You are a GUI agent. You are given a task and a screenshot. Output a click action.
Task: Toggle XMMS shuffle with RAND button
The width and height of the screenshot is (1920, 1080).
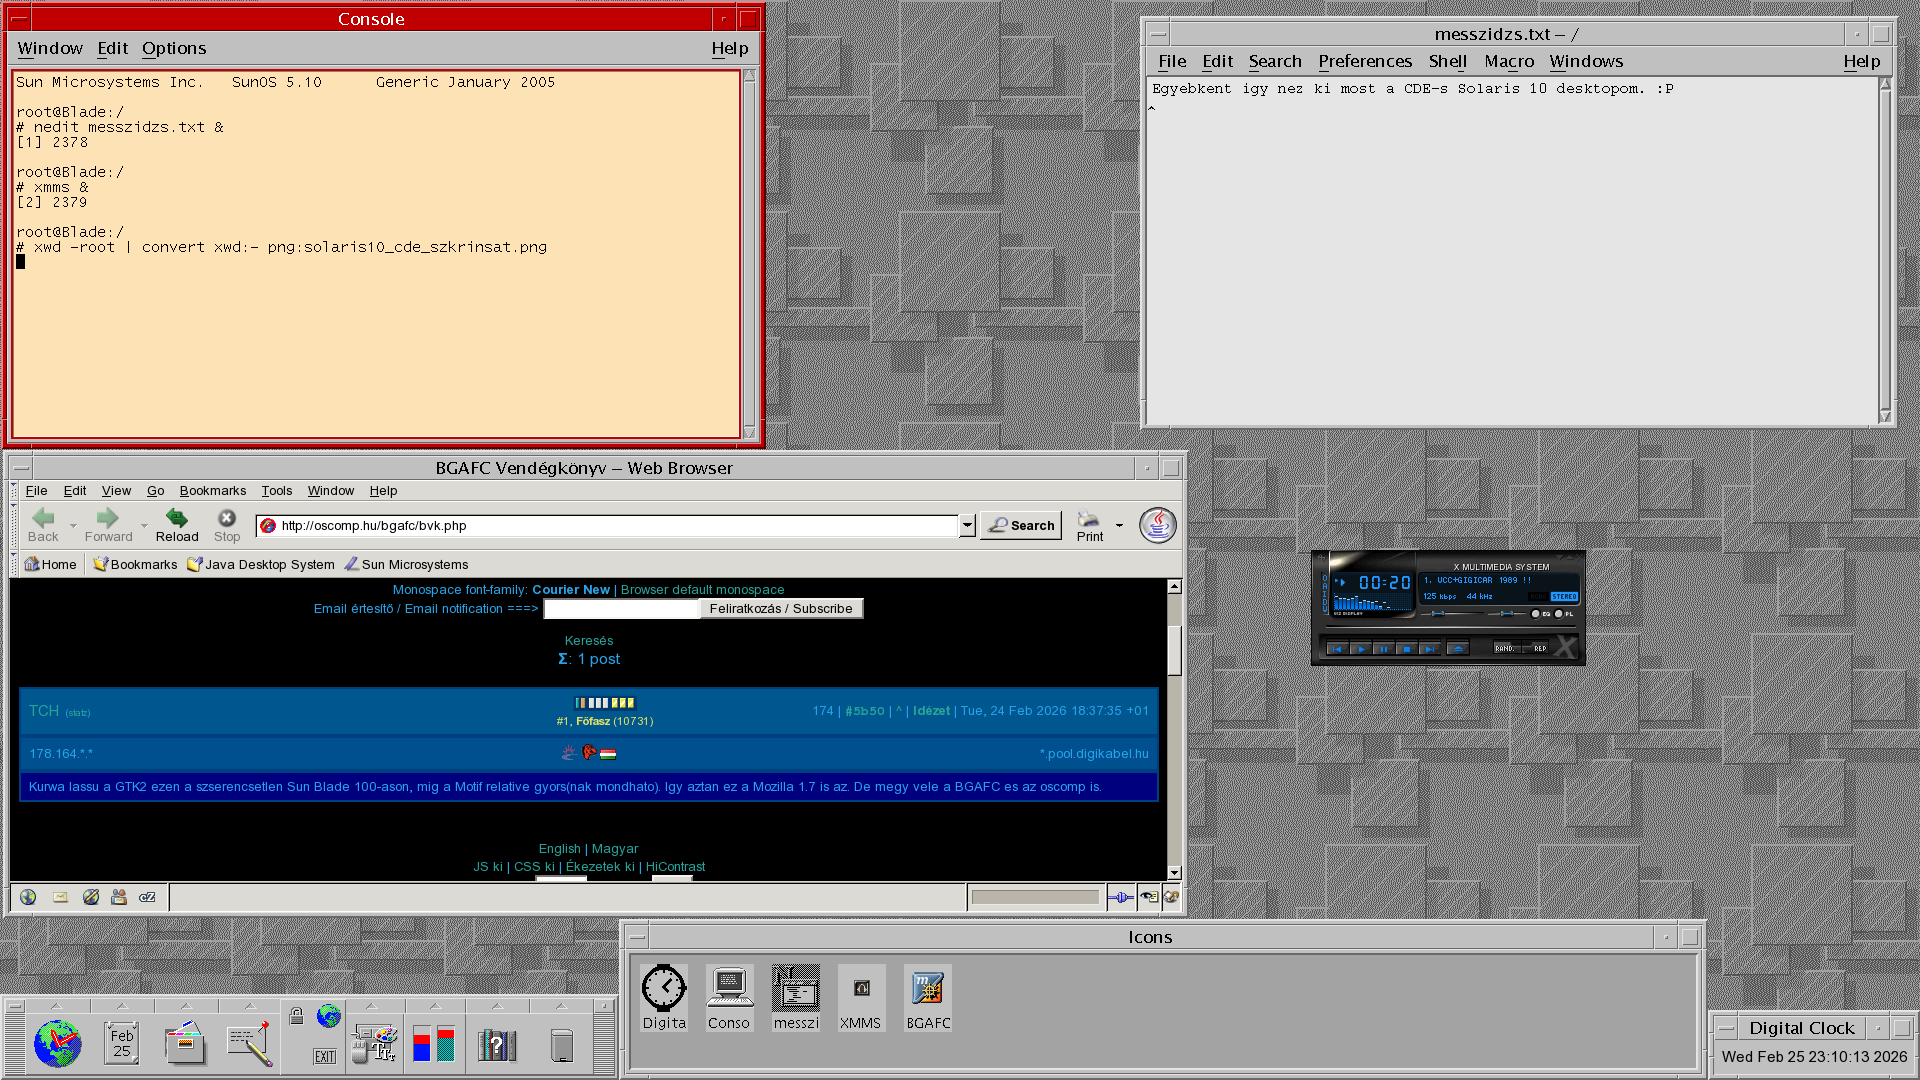[1505, 648]
